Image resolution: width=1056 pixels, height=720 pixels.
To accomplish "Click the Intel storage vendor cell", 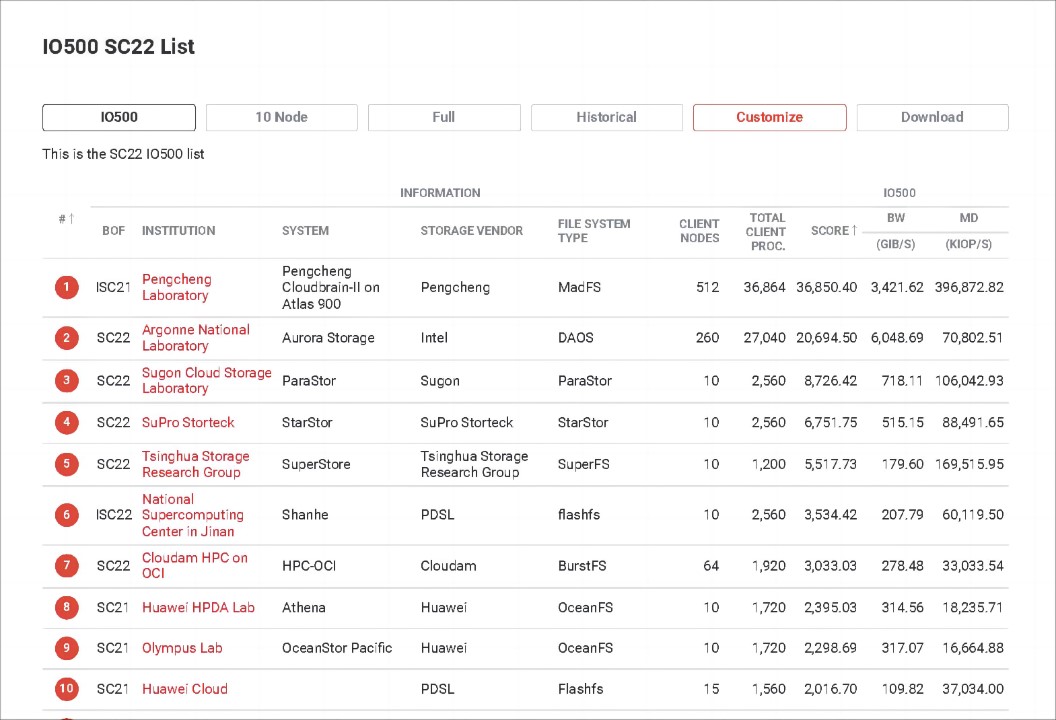I will pyautogui.click(x=434, y=338).
